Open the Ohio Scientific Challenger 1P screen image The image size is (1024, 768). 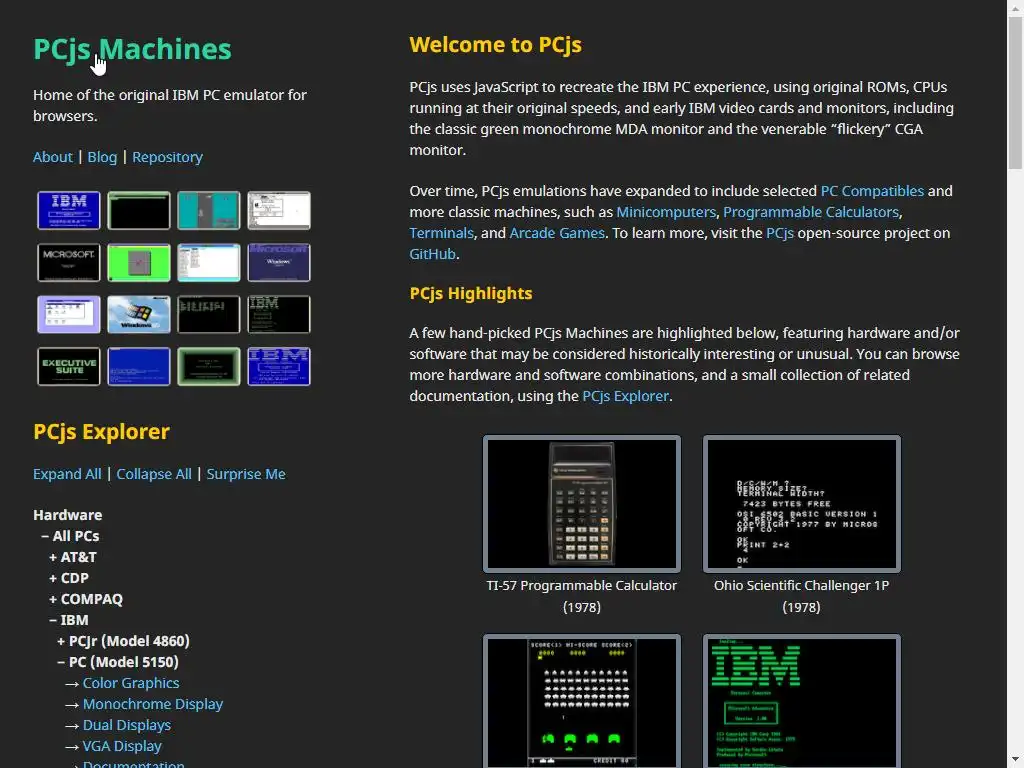tap(801, 504)
